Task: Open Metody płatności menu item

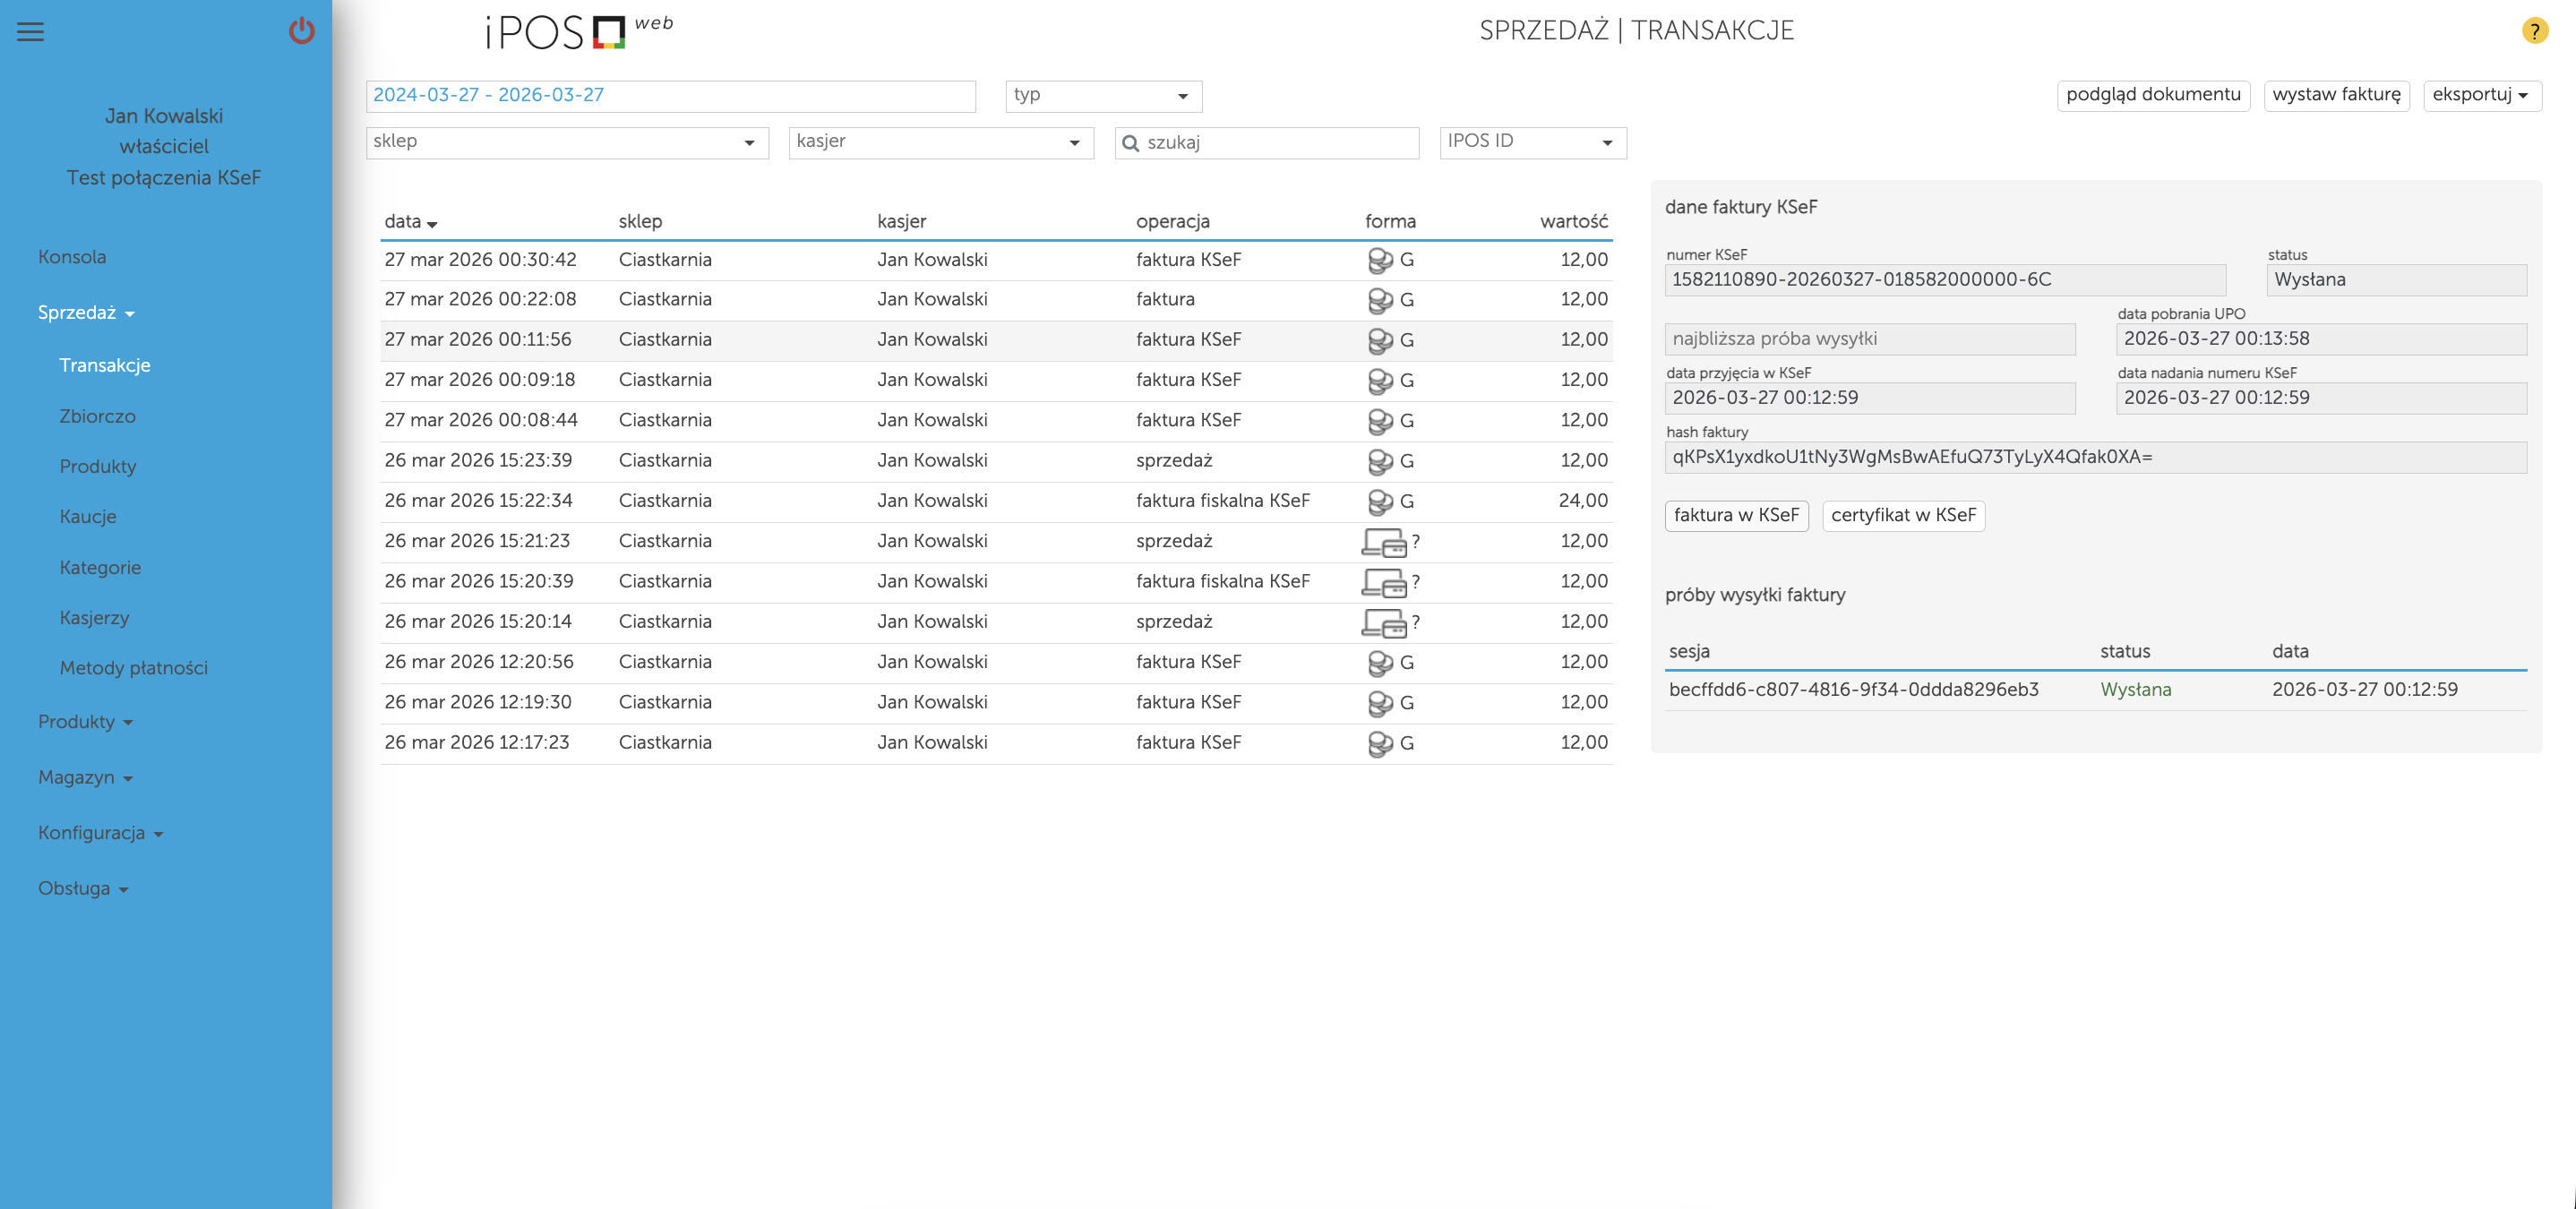Action: [x=133, y=668]
